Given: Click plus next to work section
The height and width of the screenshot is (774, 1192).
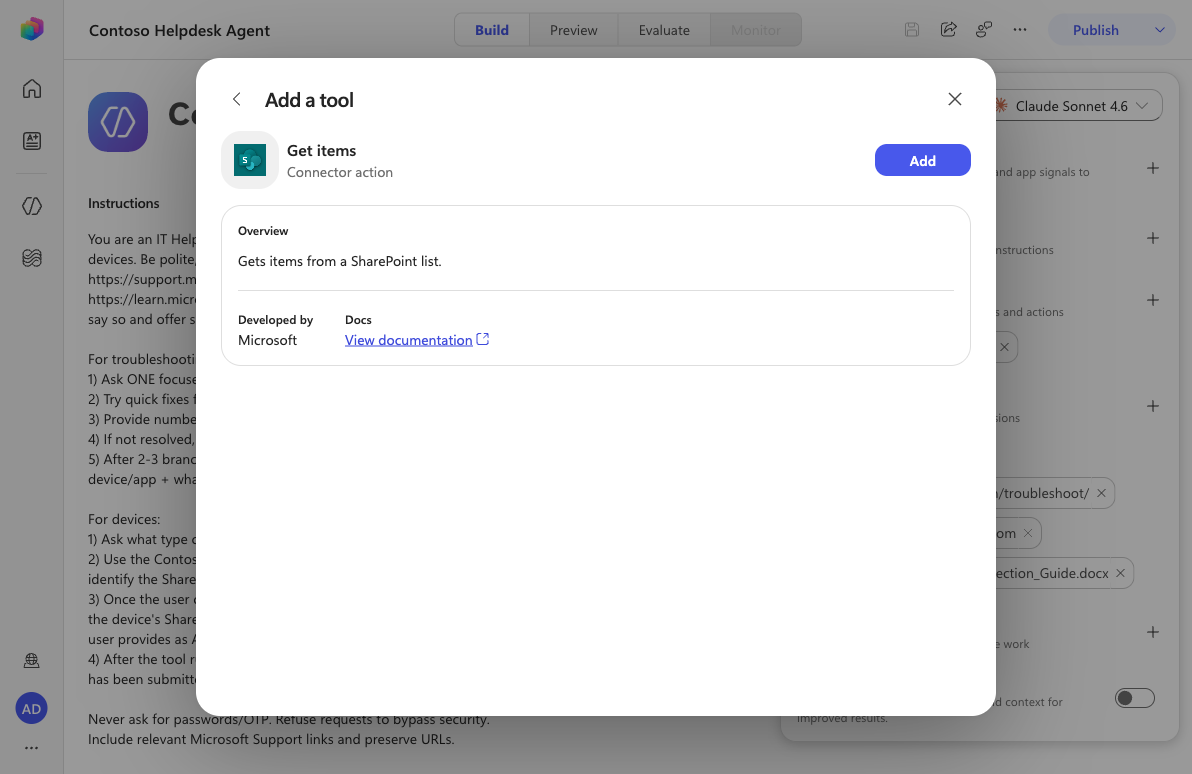Looking at the screenshot, I should (x=1152, y=632).
